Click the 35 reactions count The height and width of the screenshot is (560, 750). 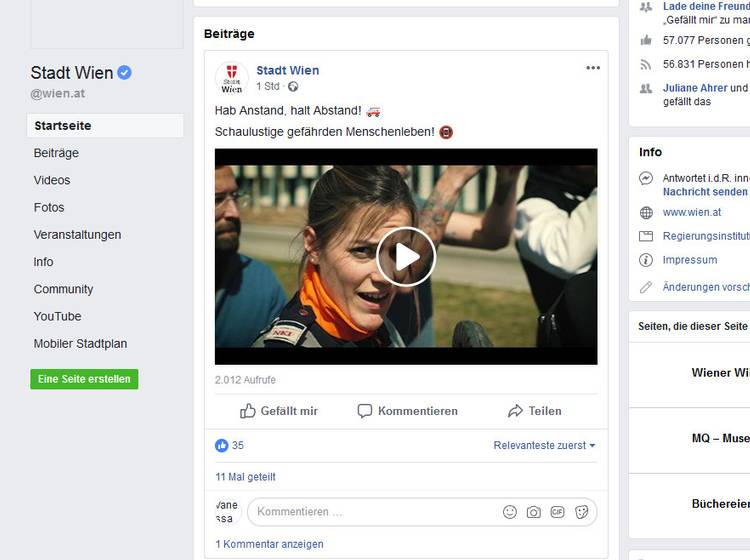tap(238, 445)
